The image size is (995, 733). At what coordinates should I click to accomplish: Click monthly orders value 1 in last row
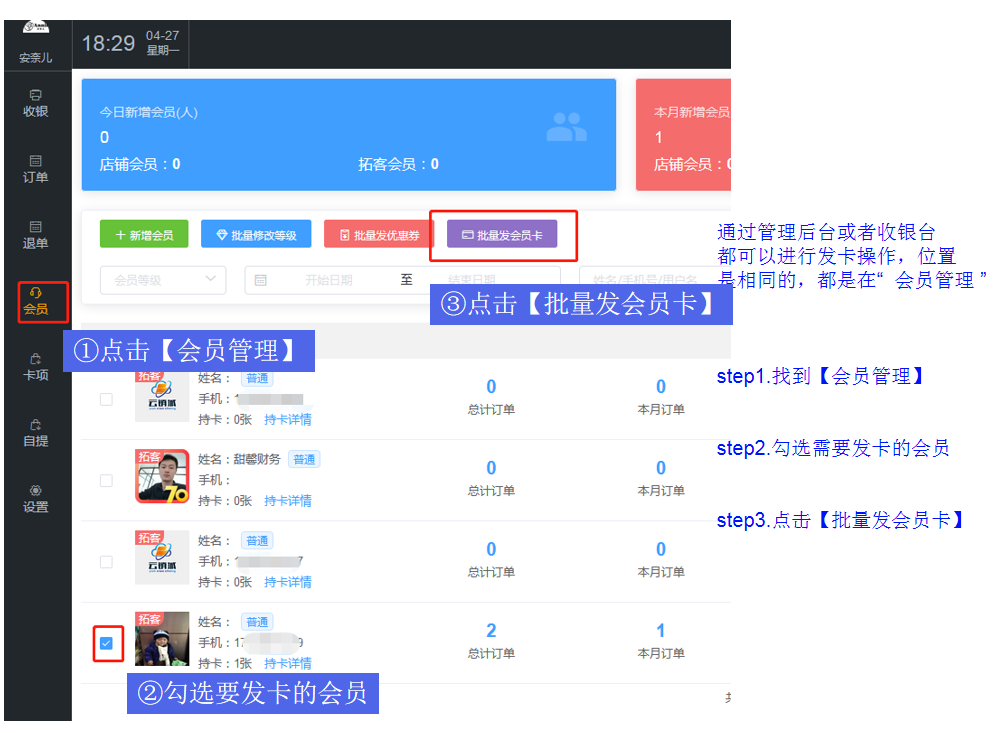pyautogui.click(x=661, y=630)
